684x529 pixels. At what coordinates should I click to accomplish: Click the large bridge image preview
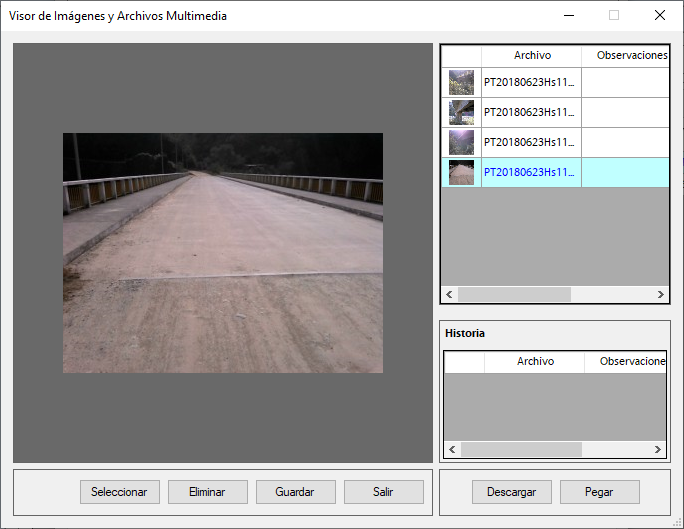223,253
